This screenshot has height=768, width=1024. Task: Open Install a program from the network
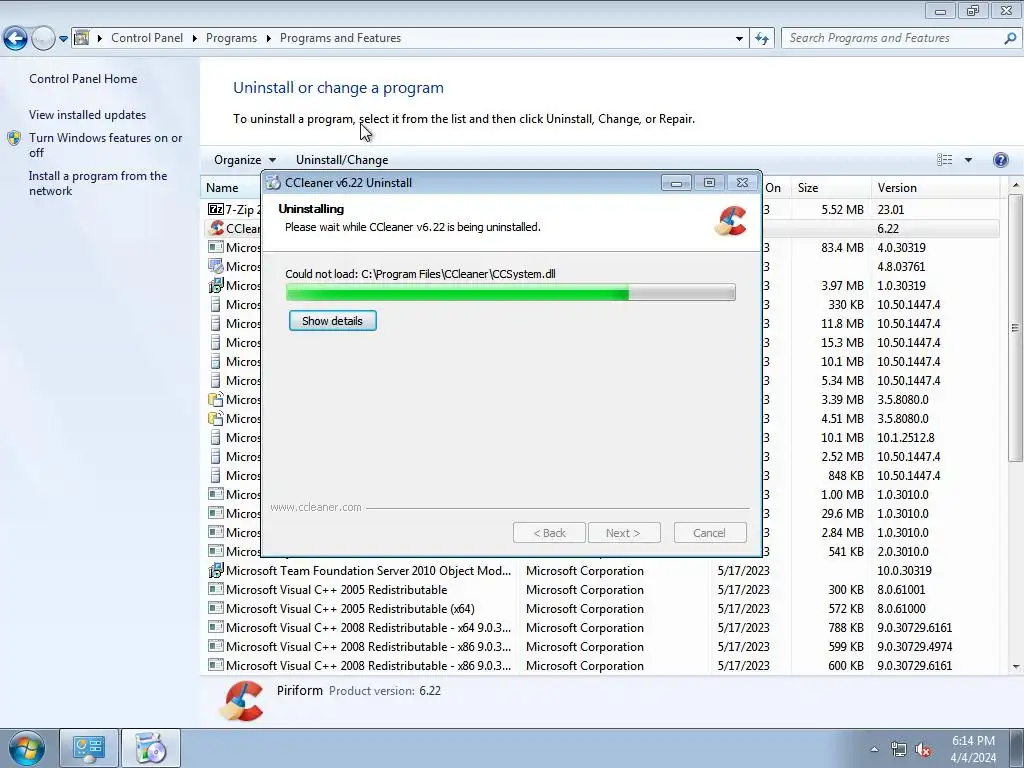[x=98, y=183]
